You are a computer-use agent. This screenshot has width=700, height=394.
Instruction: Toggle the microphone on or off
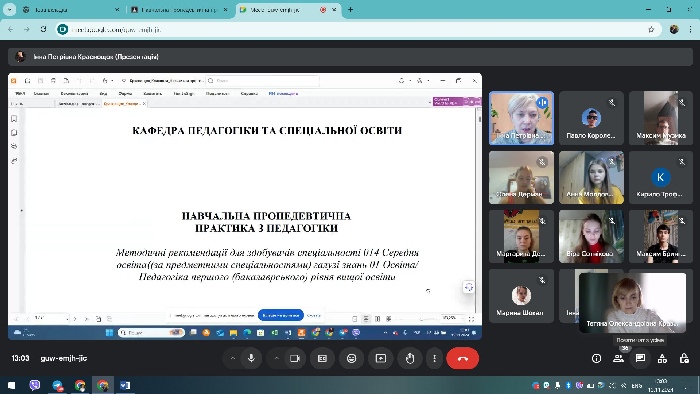(251, 358)
